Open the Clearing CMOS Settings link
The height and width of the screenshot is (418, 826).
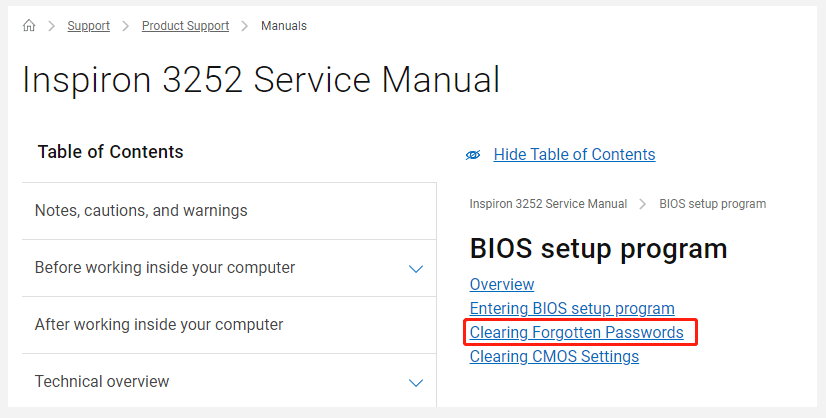pos(554,357)
